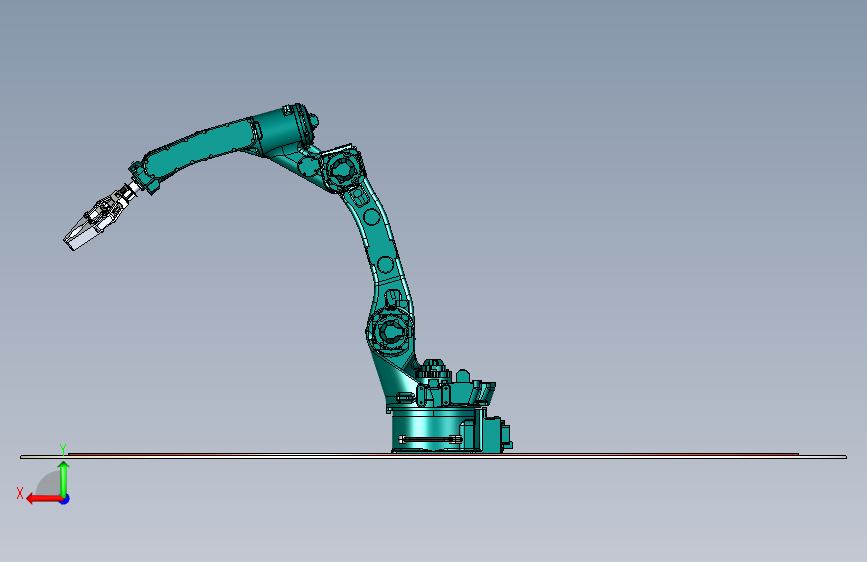Select the elbow joint of the robot
This screenshot has height=562, width=867.
(x=342, y=169)
